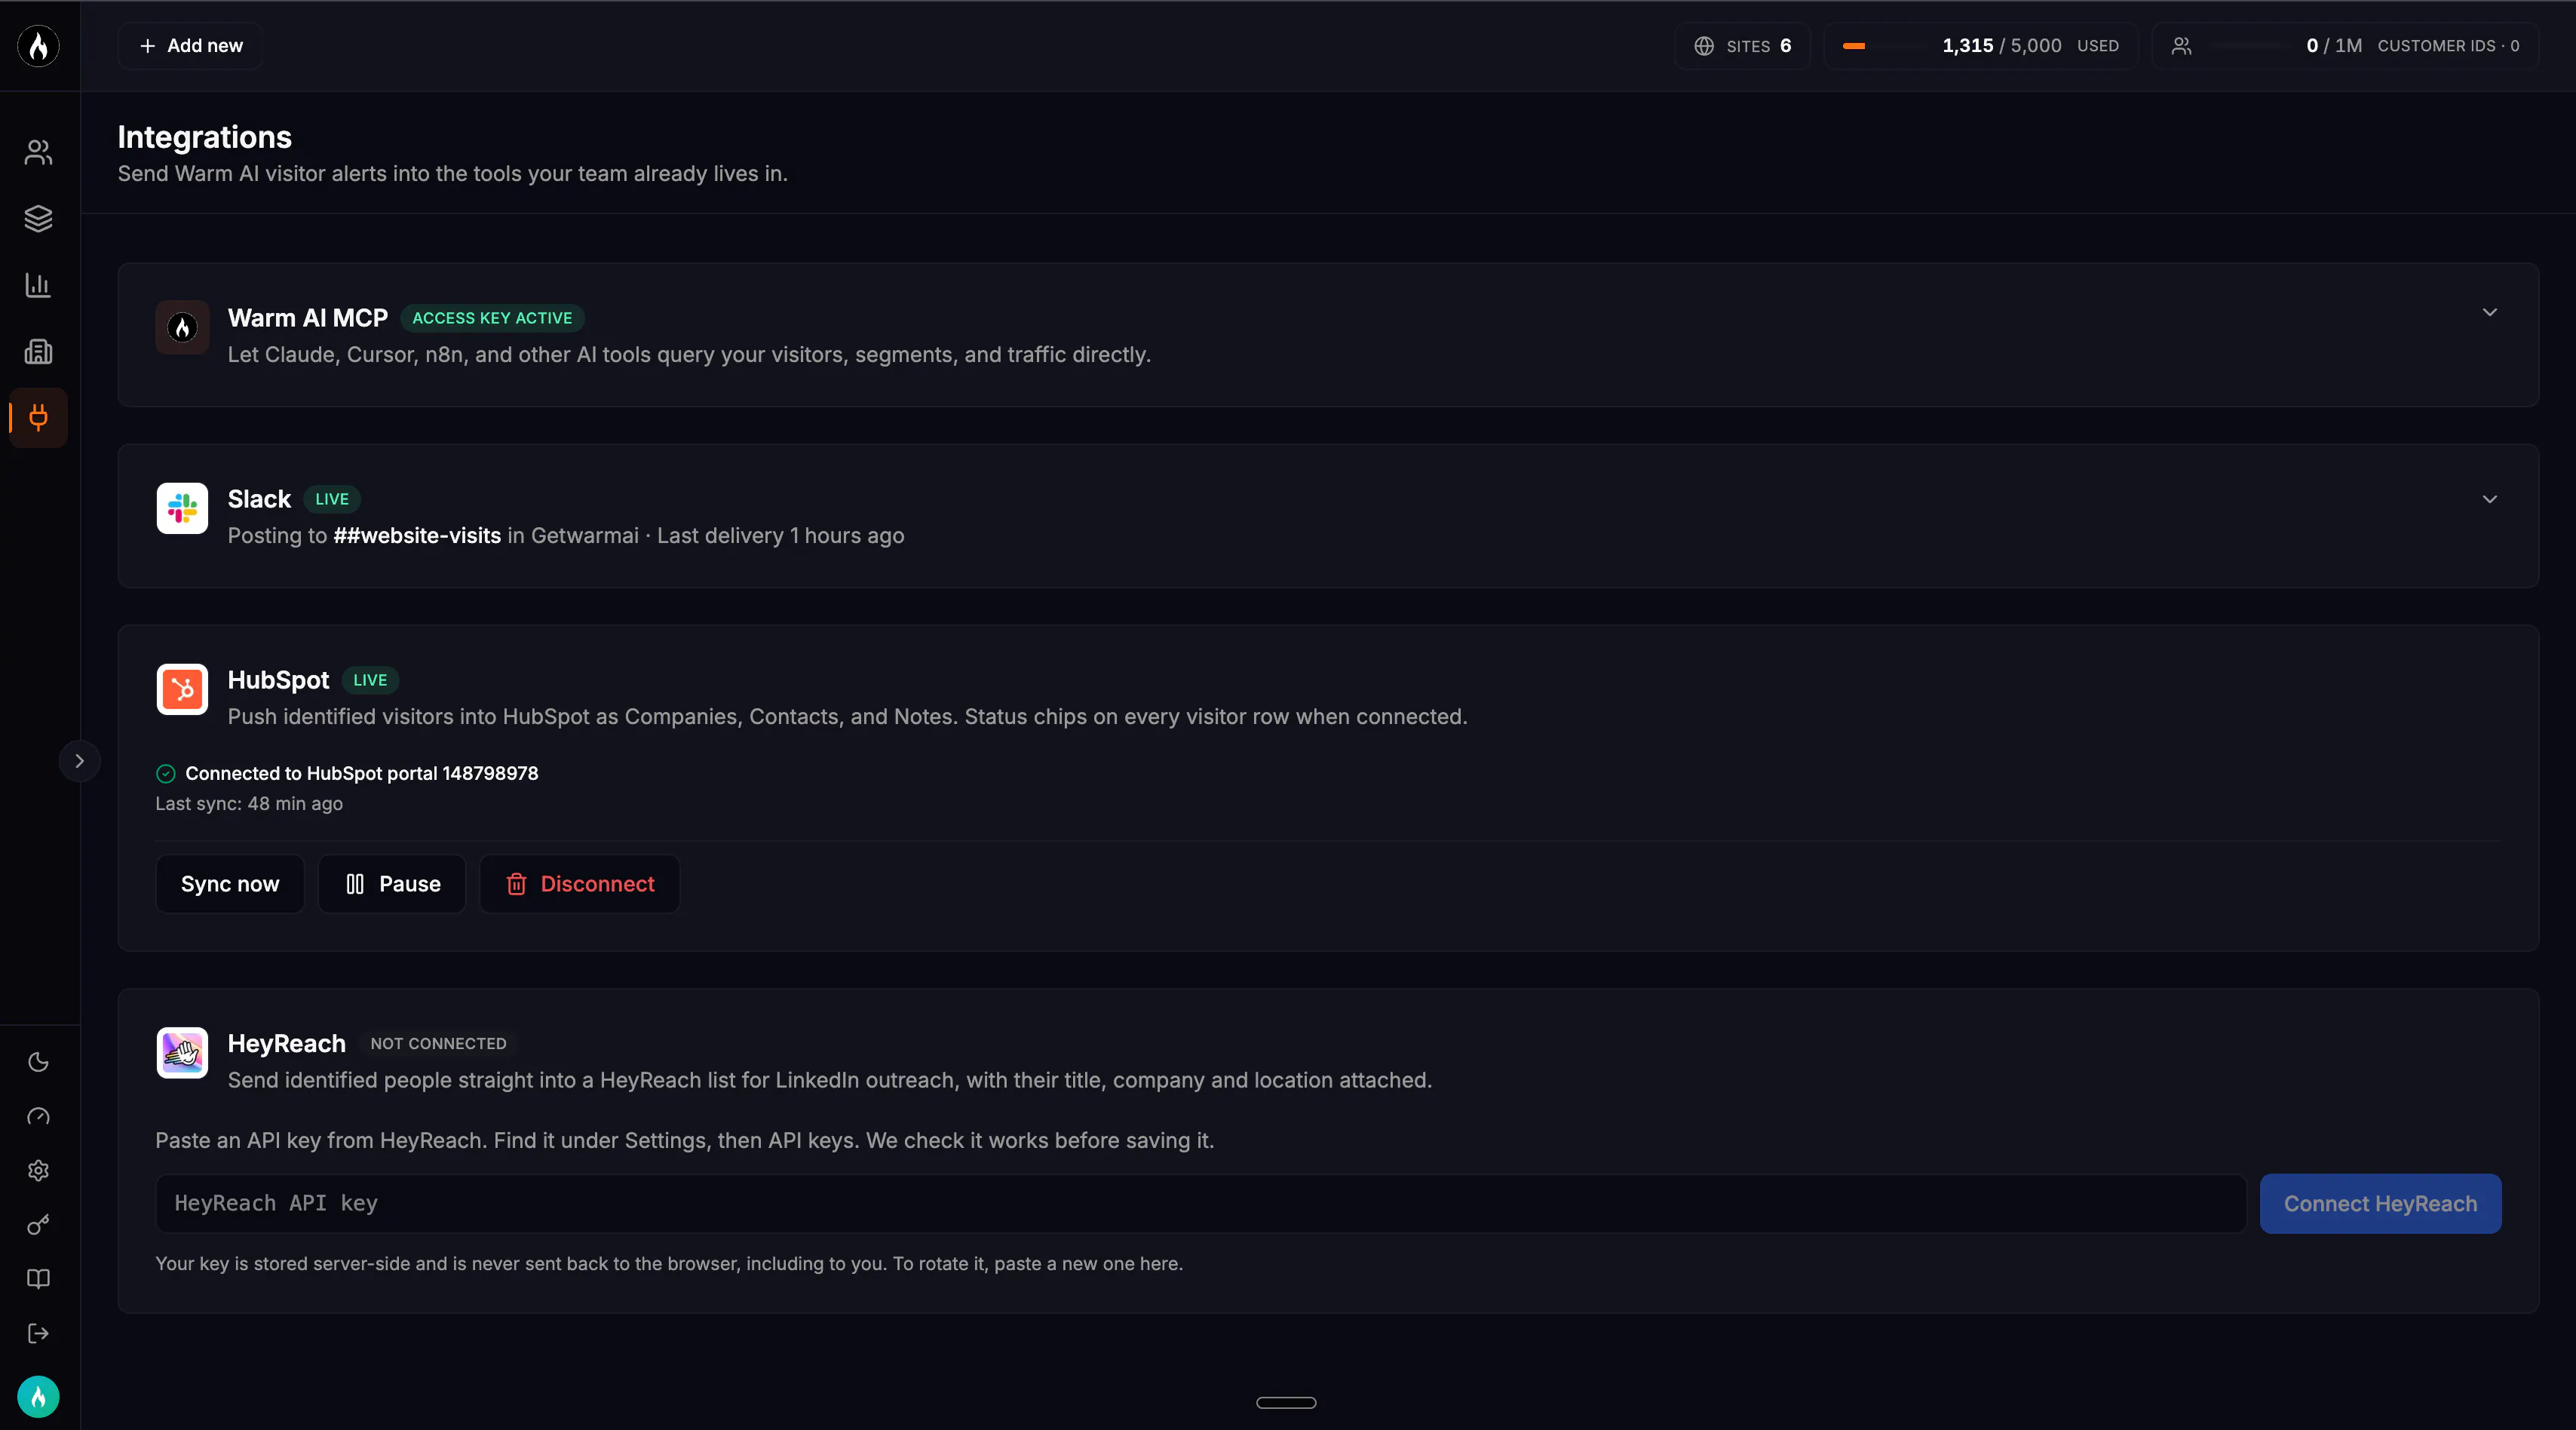Click the people icon beside Customer IDs
The height and width of the screenshot is (1430, 2576).
point(2182,46)
